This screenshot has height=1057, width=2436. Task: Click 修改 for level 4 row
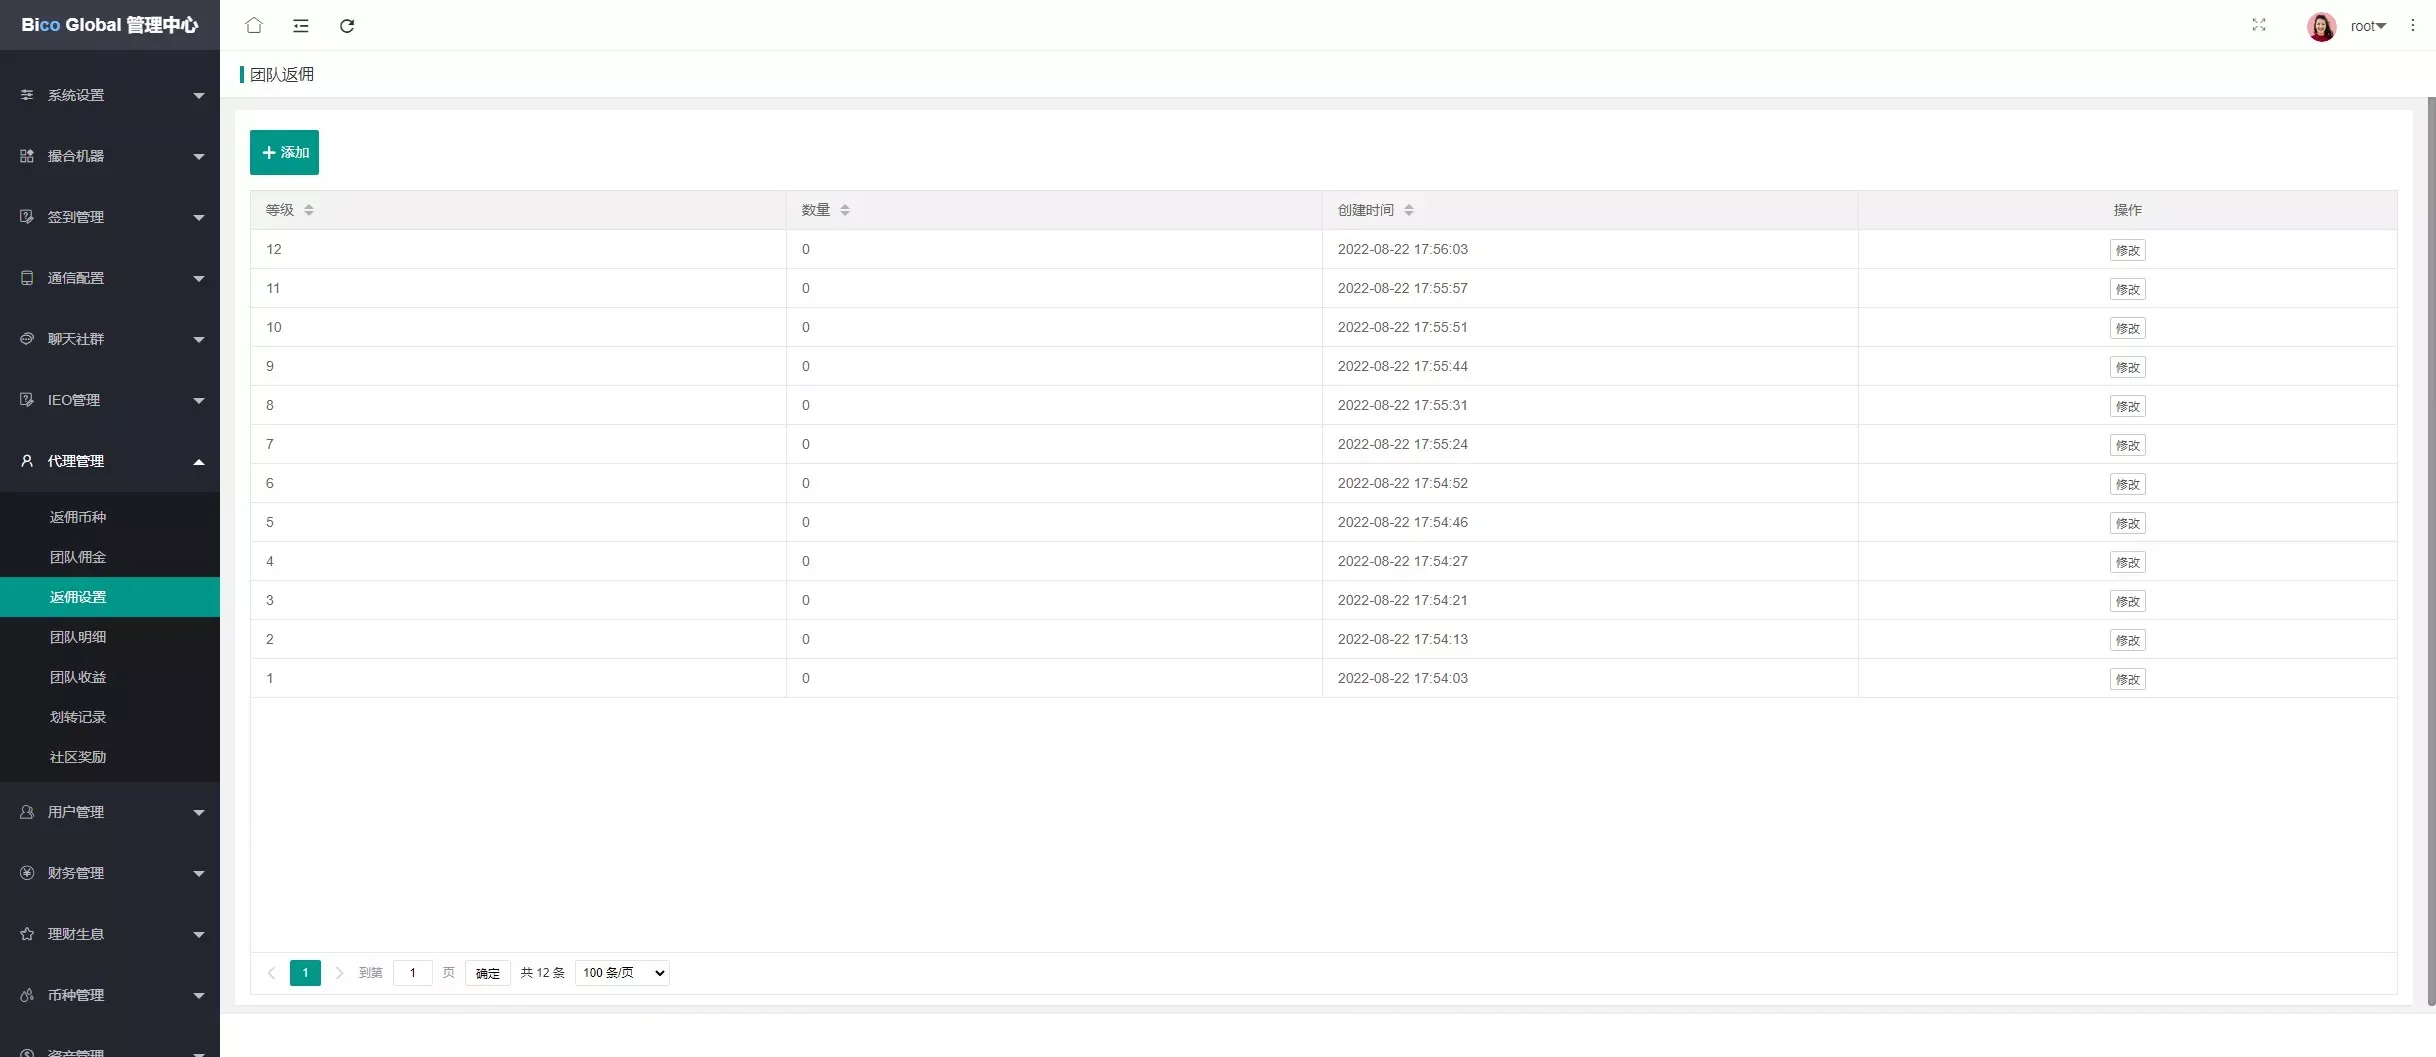pyautogui.click(x=2127, y=562)
